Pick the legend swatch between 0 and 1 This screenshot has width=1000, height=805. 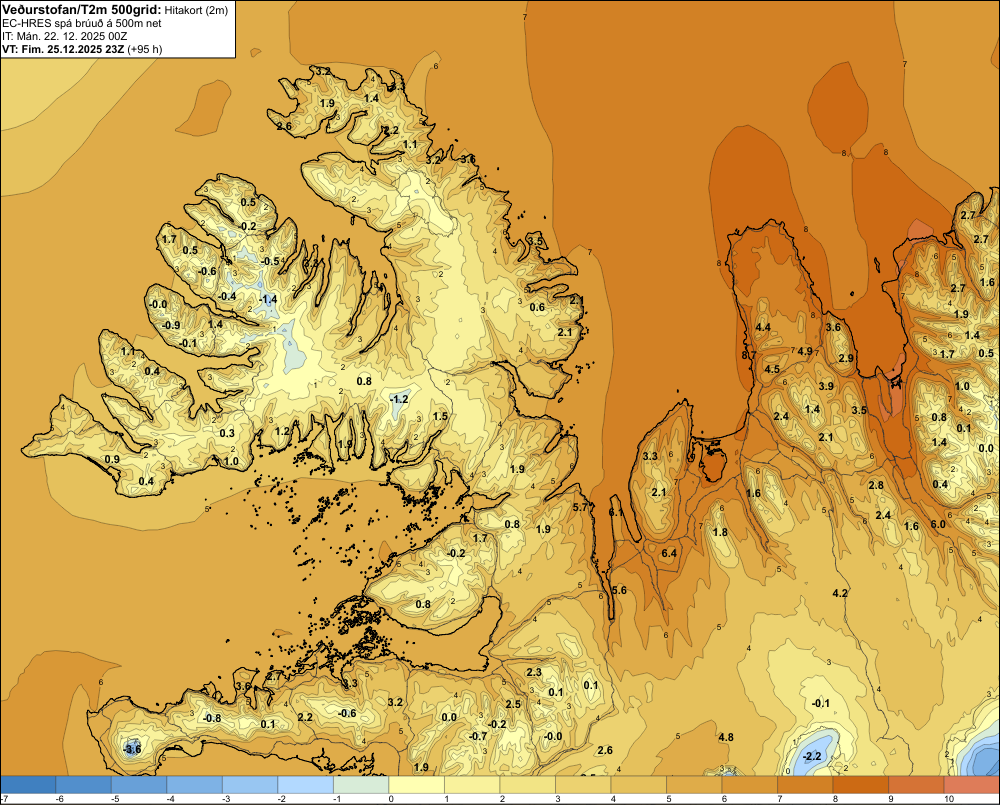[416, 785]
